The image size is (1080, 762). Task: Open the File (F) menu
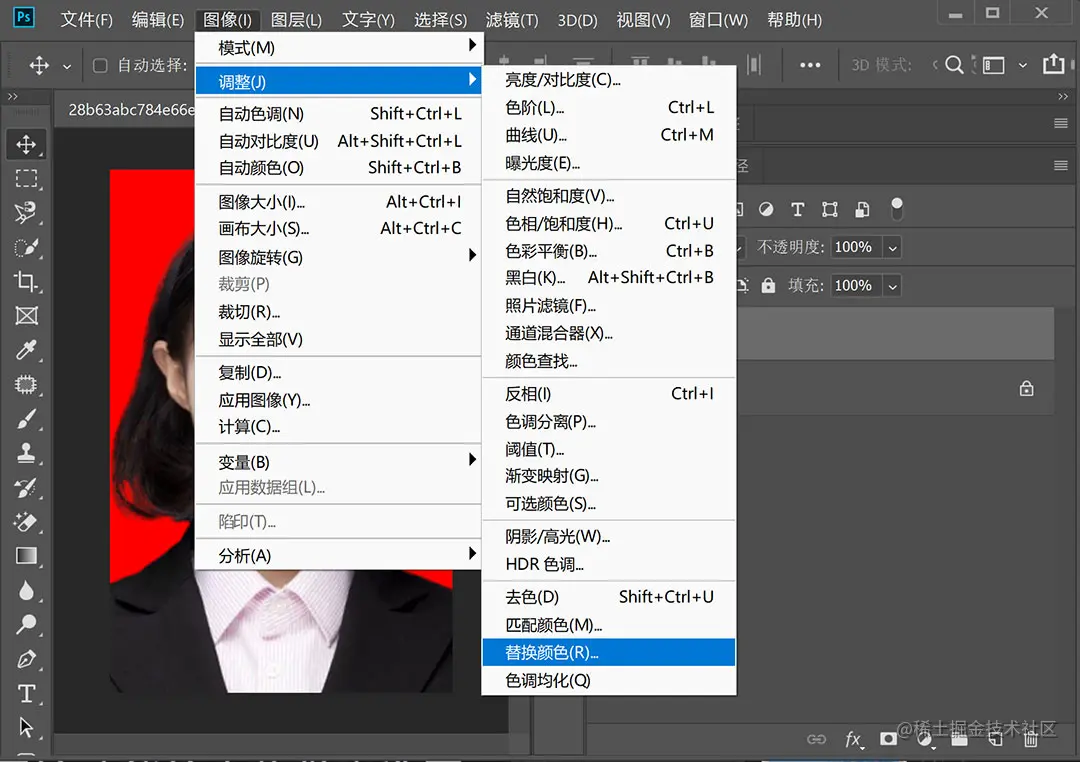[86, 20]
